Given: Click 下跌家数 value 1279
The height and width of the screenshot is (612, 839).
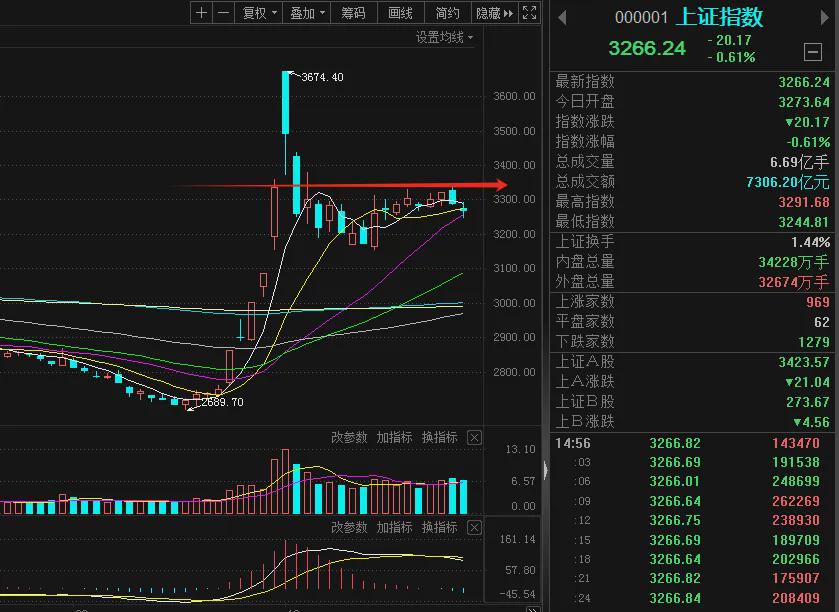Looking at the screenshot, I should pos(814,342).
